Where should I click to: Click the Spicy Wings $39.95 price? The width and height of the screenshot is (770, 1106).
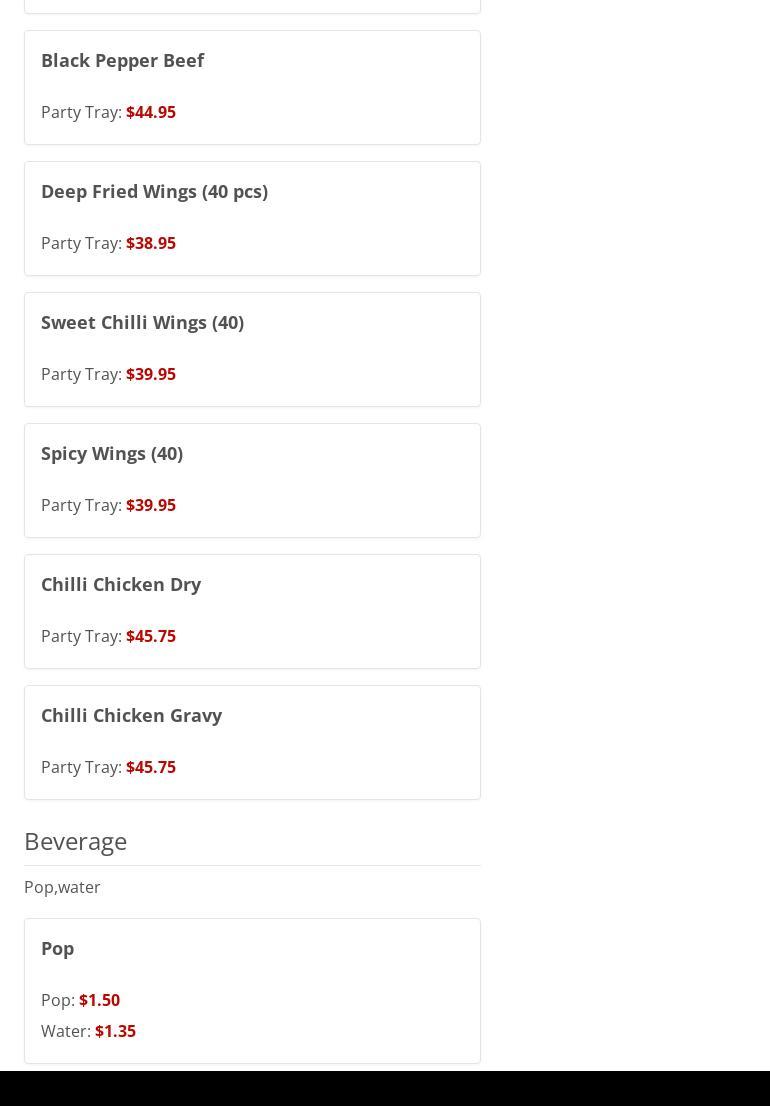151,505
